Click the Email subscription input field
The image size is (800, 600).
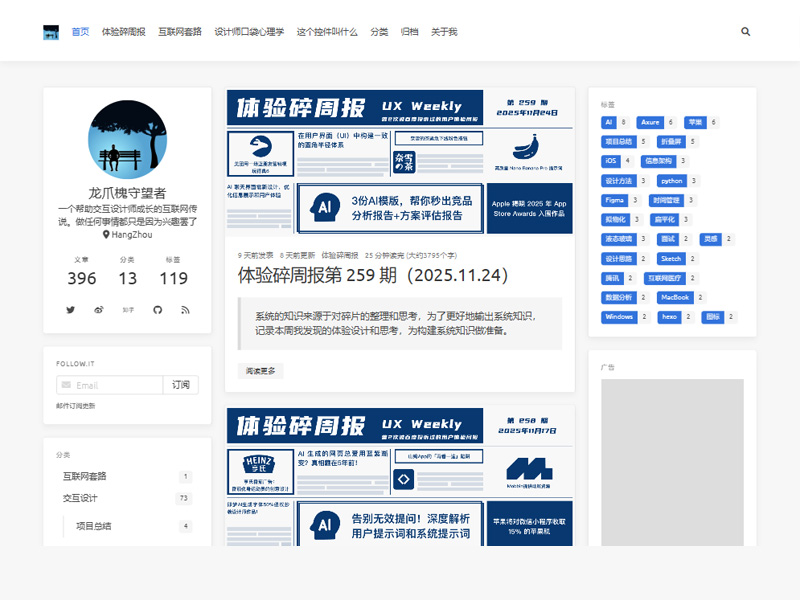pos(110,385)
